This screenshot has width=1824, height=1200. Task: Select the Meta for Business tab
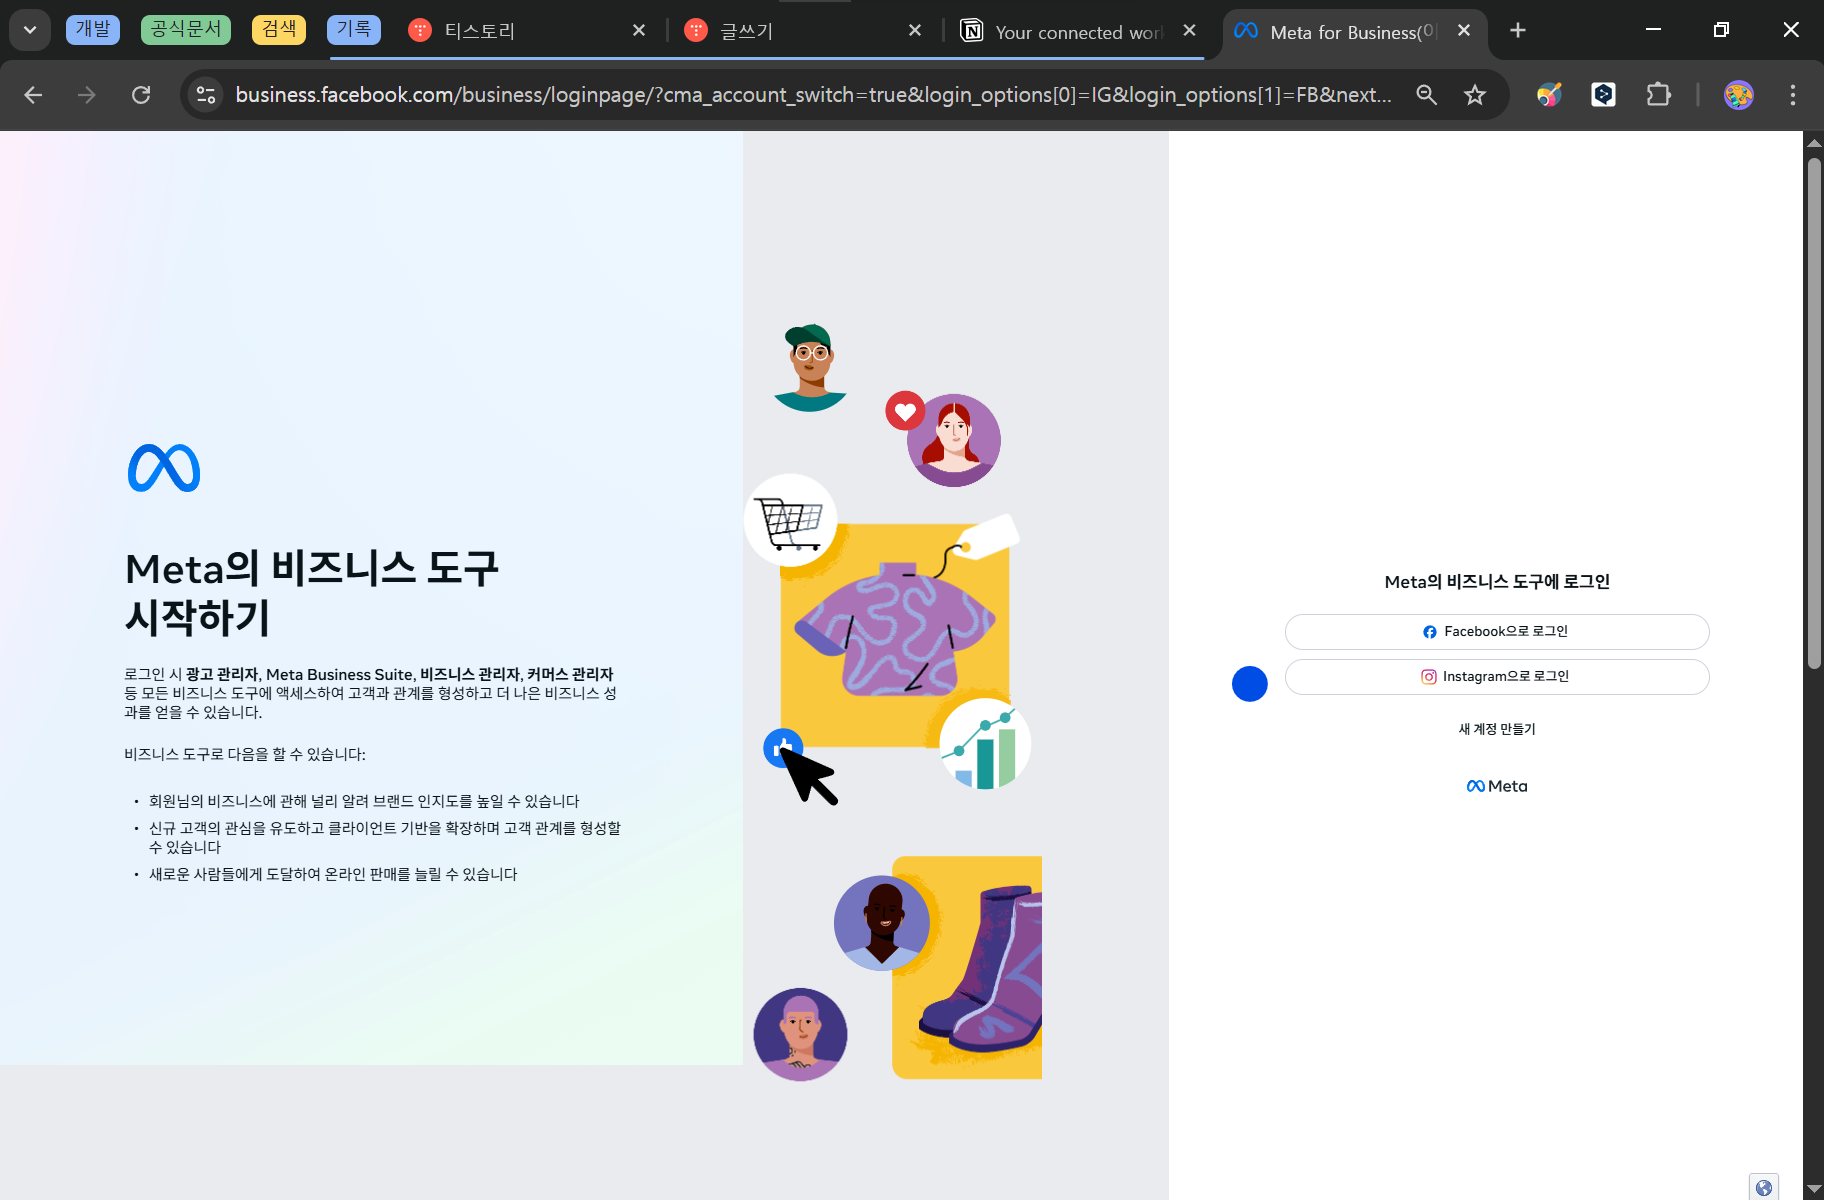click(x=1351, y=31)
